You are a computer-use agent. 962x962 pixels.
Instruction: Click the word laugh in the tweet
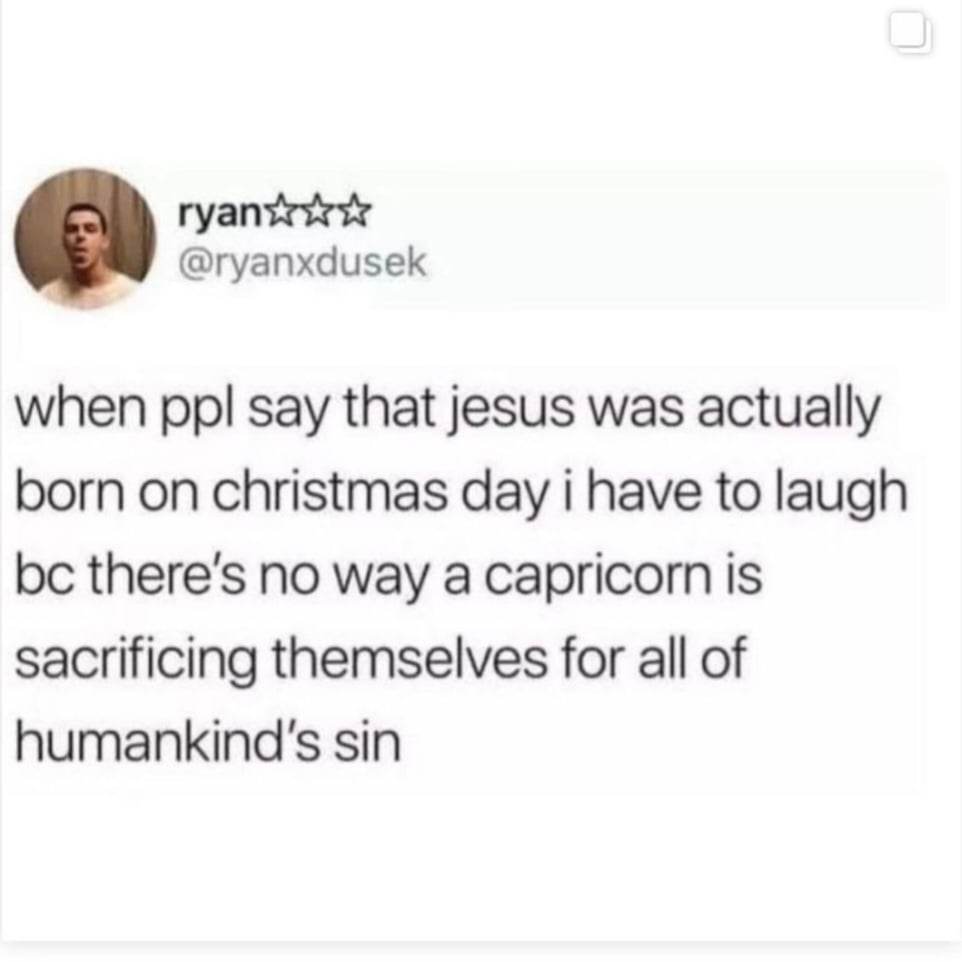click(841, 495)
